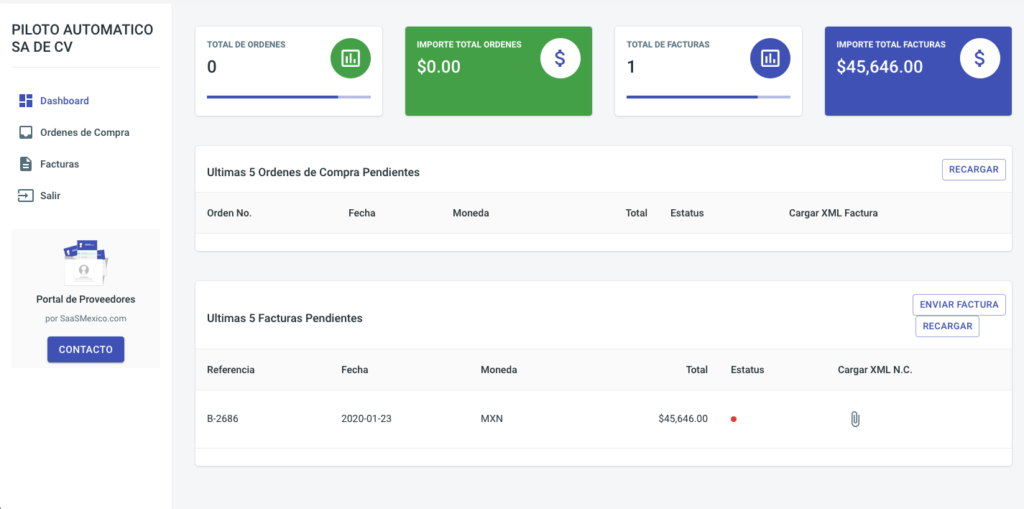Viewport: 1024px width, 509px height.
Task: Click the $45,646.00 Importe Total Facturas value
Action: point(880,67)
